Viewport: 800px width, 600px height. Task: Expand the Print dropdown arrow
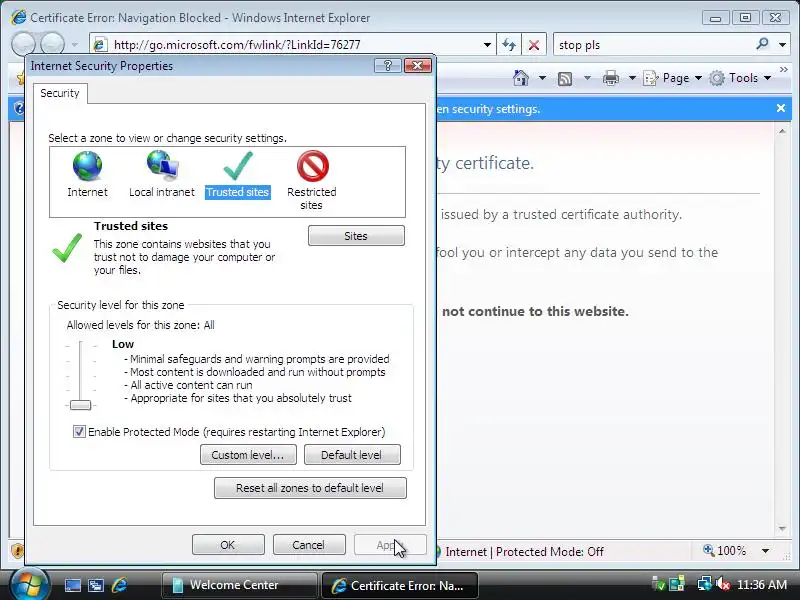632,78
